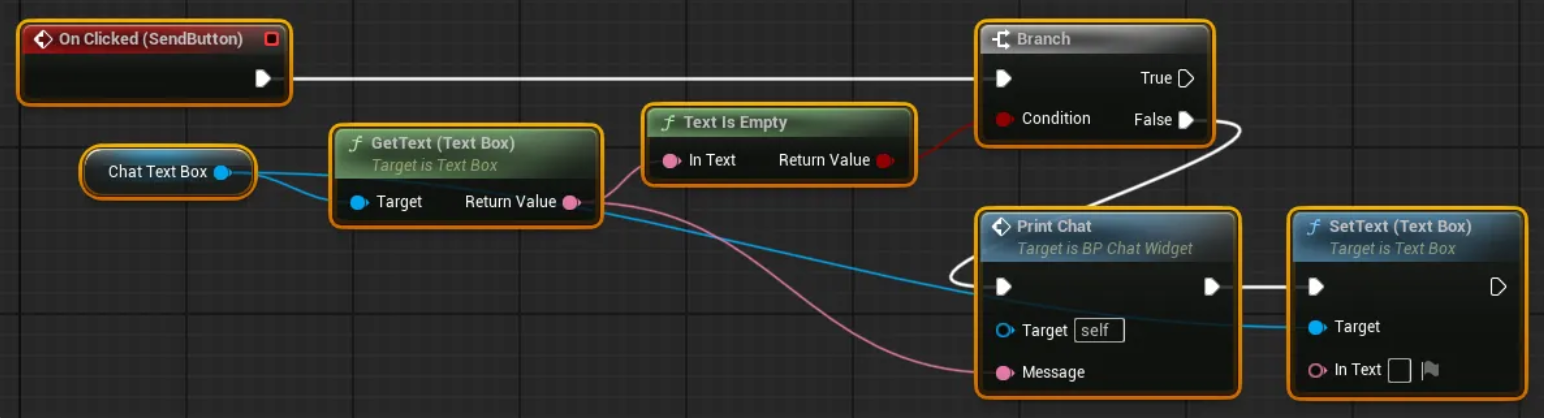
Task: Click the GetText node Return Value pin
Action: pyautogui.click(x=570, y=202)
